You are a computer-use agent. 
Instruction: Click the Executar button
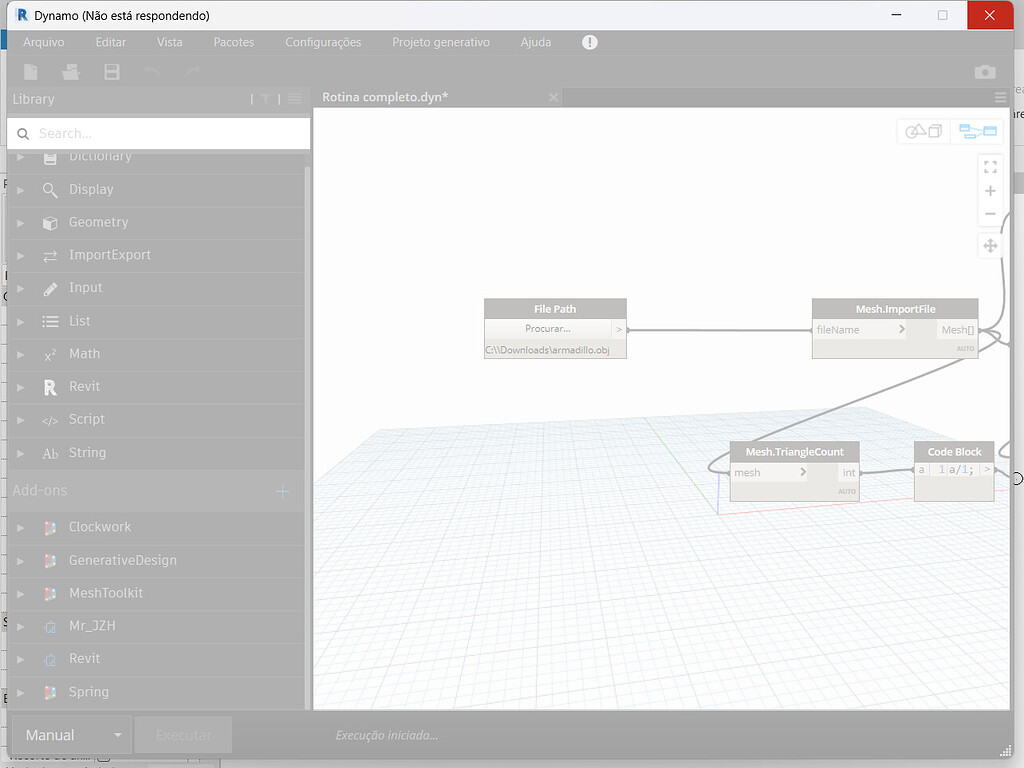[x=183, y=734]
